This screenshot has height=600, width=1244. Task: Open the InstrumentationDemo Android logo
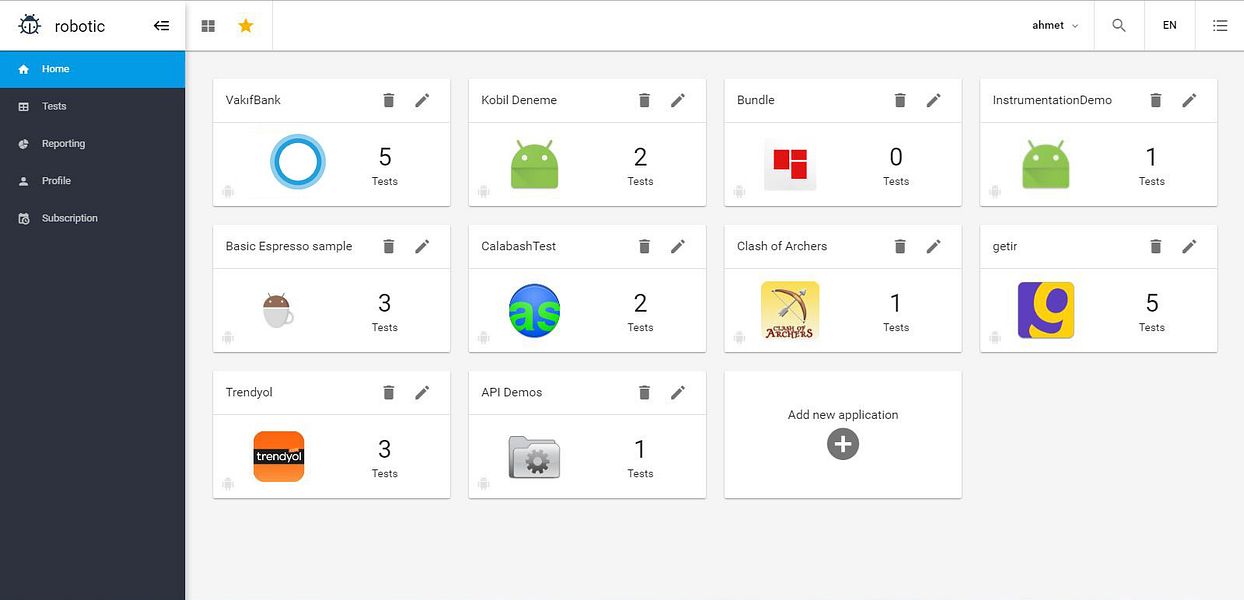(x=1046, y=165)
